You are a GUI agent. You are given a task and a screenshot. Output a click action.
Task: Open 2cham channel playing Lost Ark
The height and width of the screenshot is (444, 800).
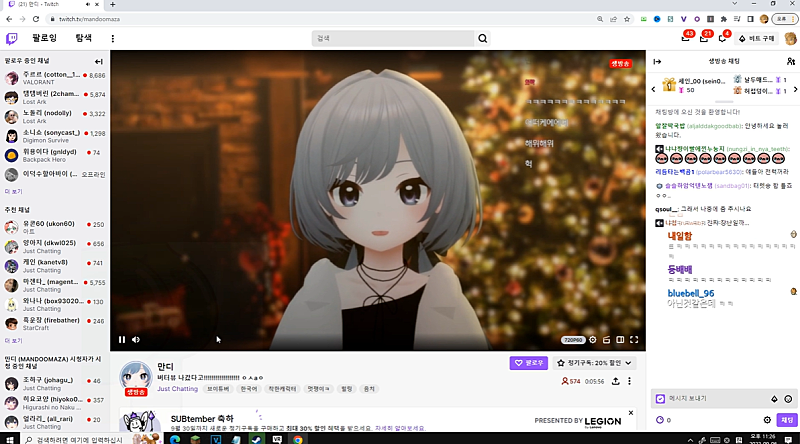coord(55,97)
